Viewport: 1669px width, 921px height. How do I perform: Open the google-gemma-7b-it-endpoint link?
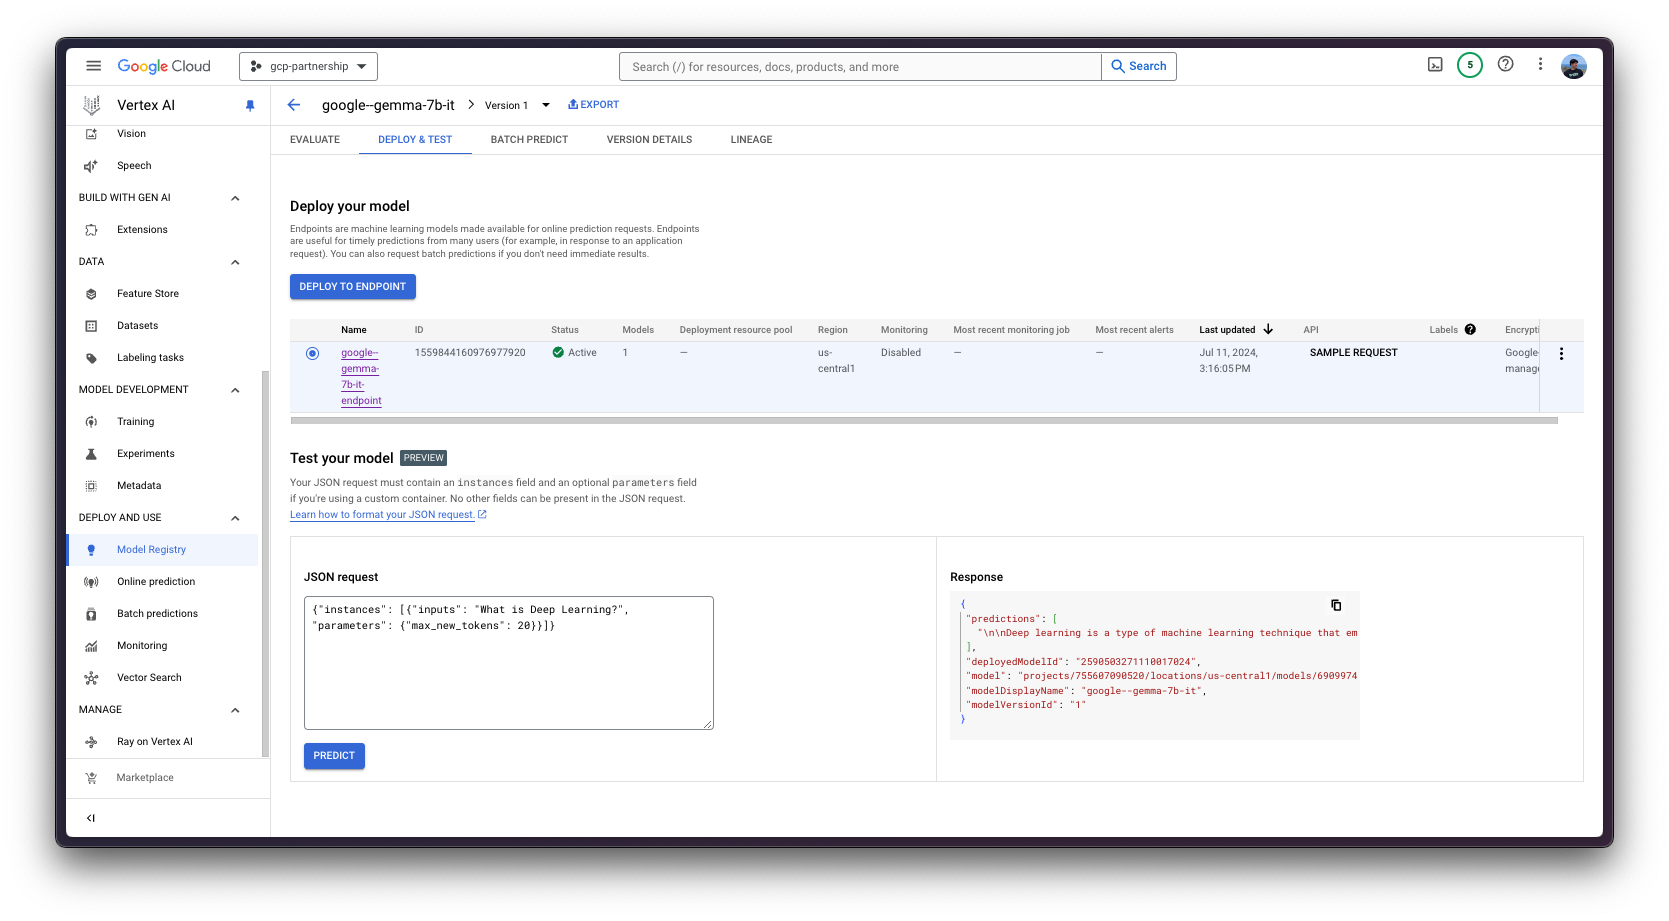360,377
